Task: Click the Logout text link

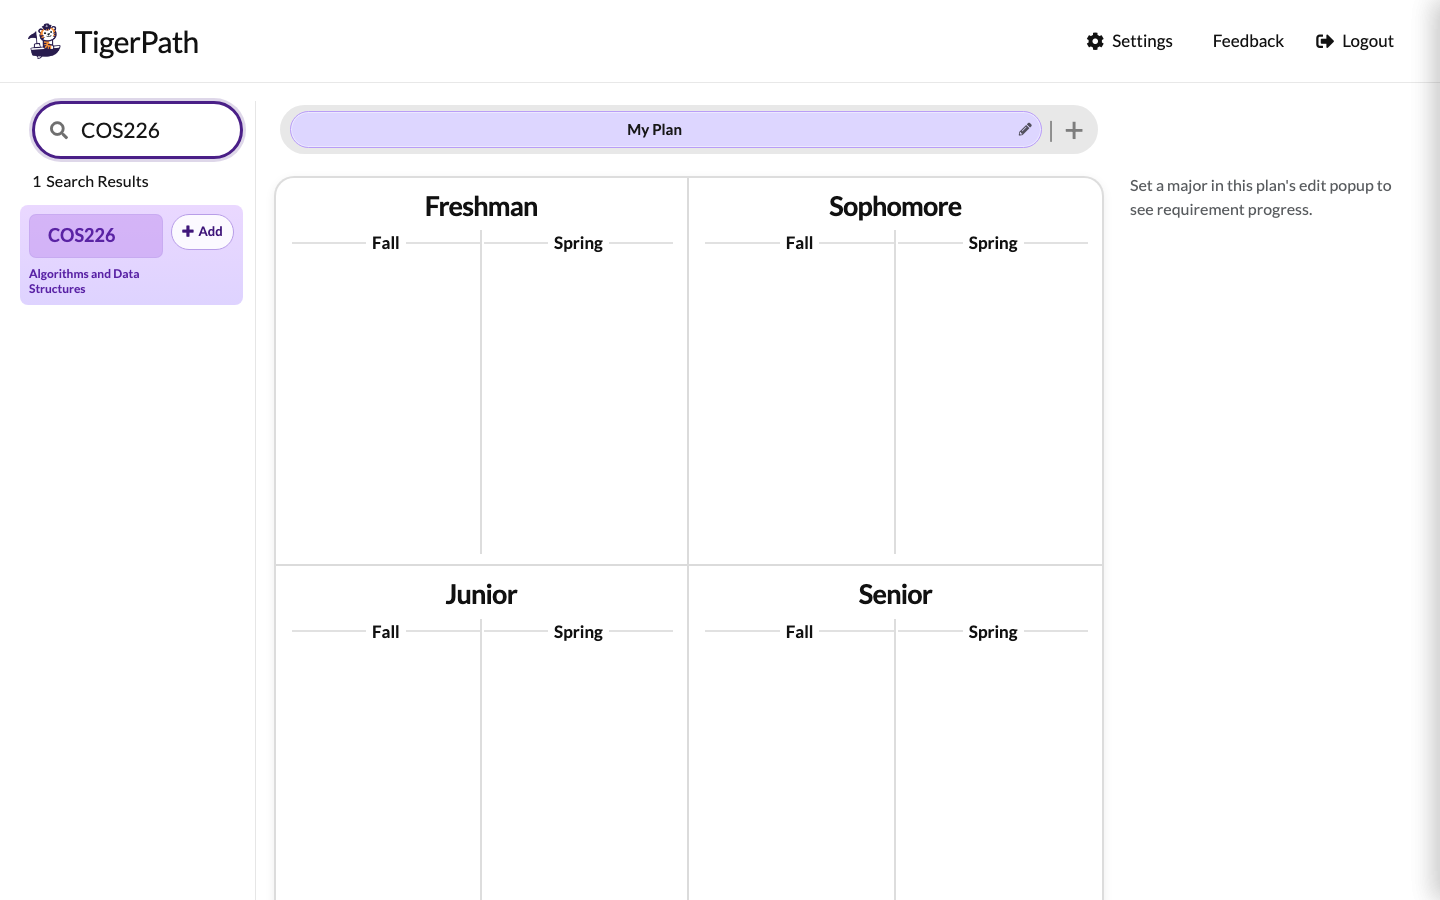Action: tap(1368, 41)
